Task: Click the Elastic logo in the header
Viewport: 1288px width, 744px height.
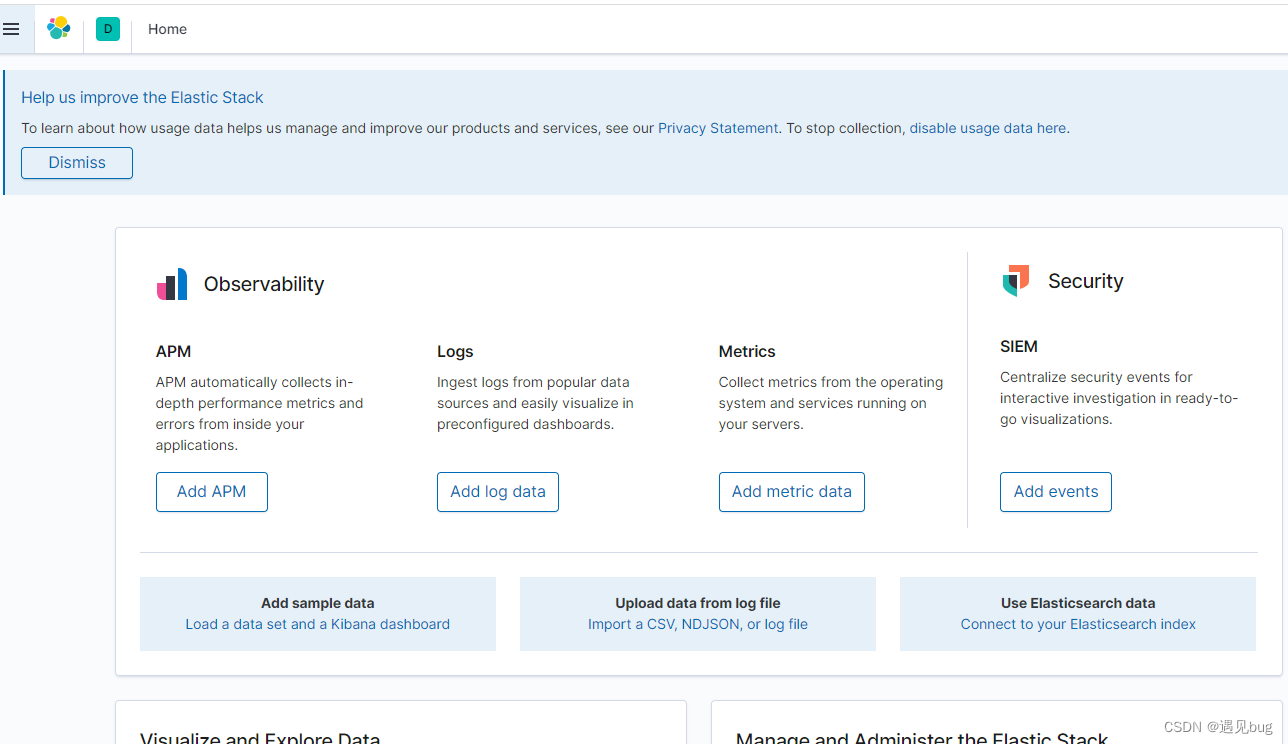Action: click(58, 29)
